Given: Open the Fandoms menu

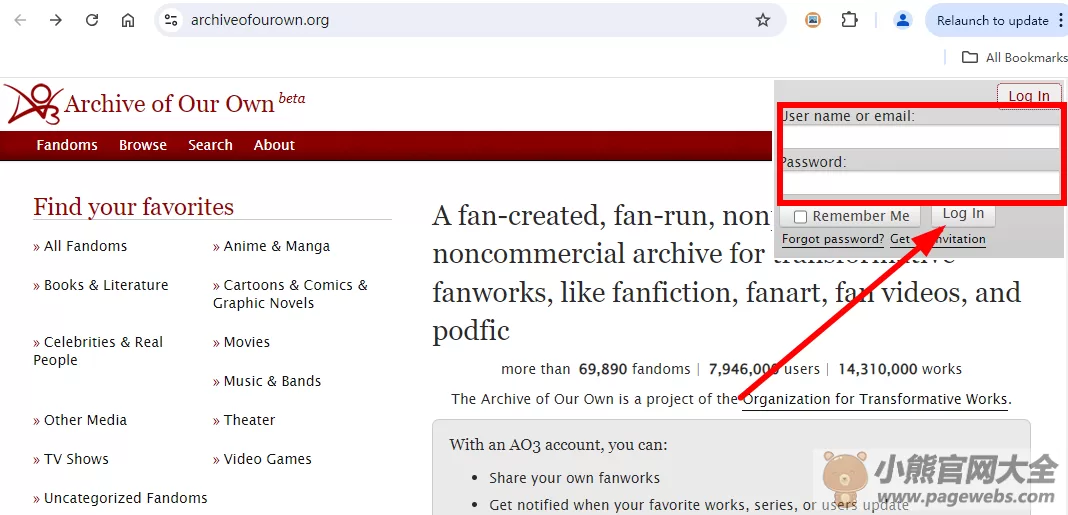Looking at the screenshot, I should [67, 145].
